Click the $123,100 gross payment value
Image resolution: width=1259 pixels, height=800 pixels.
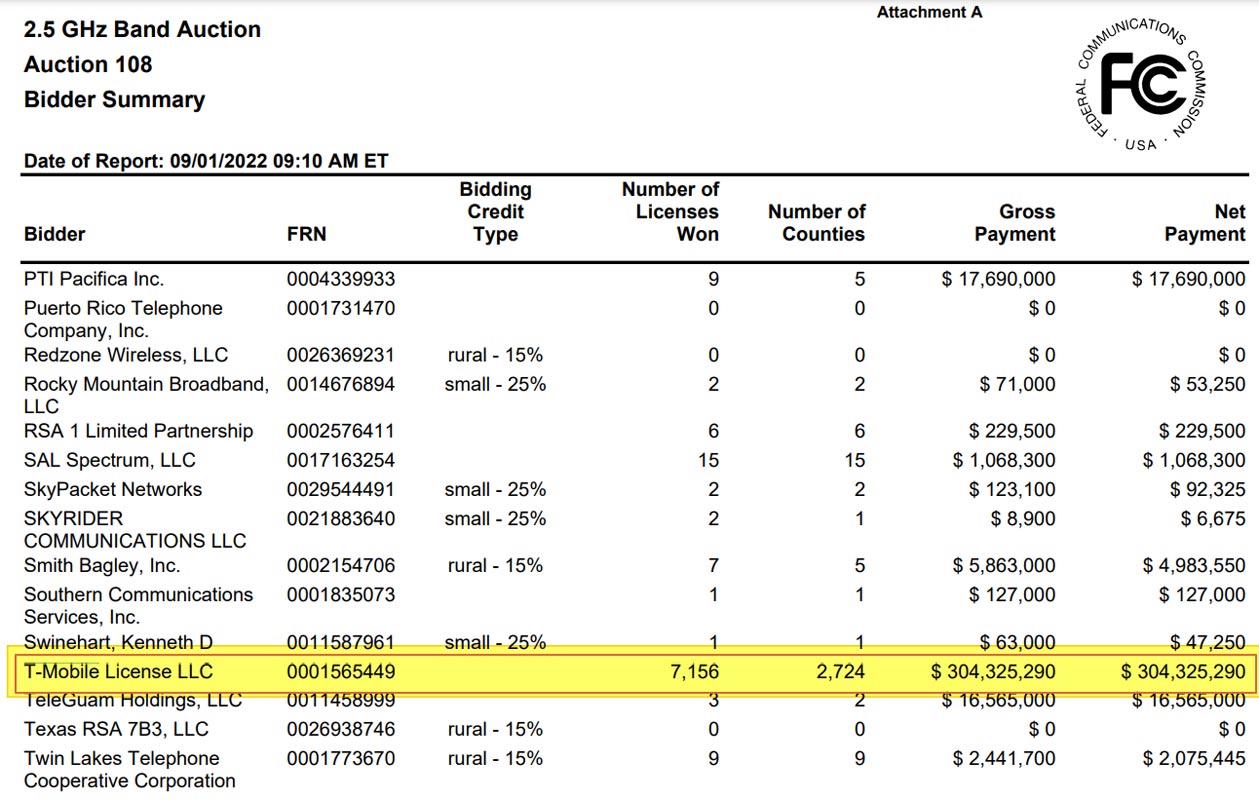pyautogui.click(x=1012, y=489)
